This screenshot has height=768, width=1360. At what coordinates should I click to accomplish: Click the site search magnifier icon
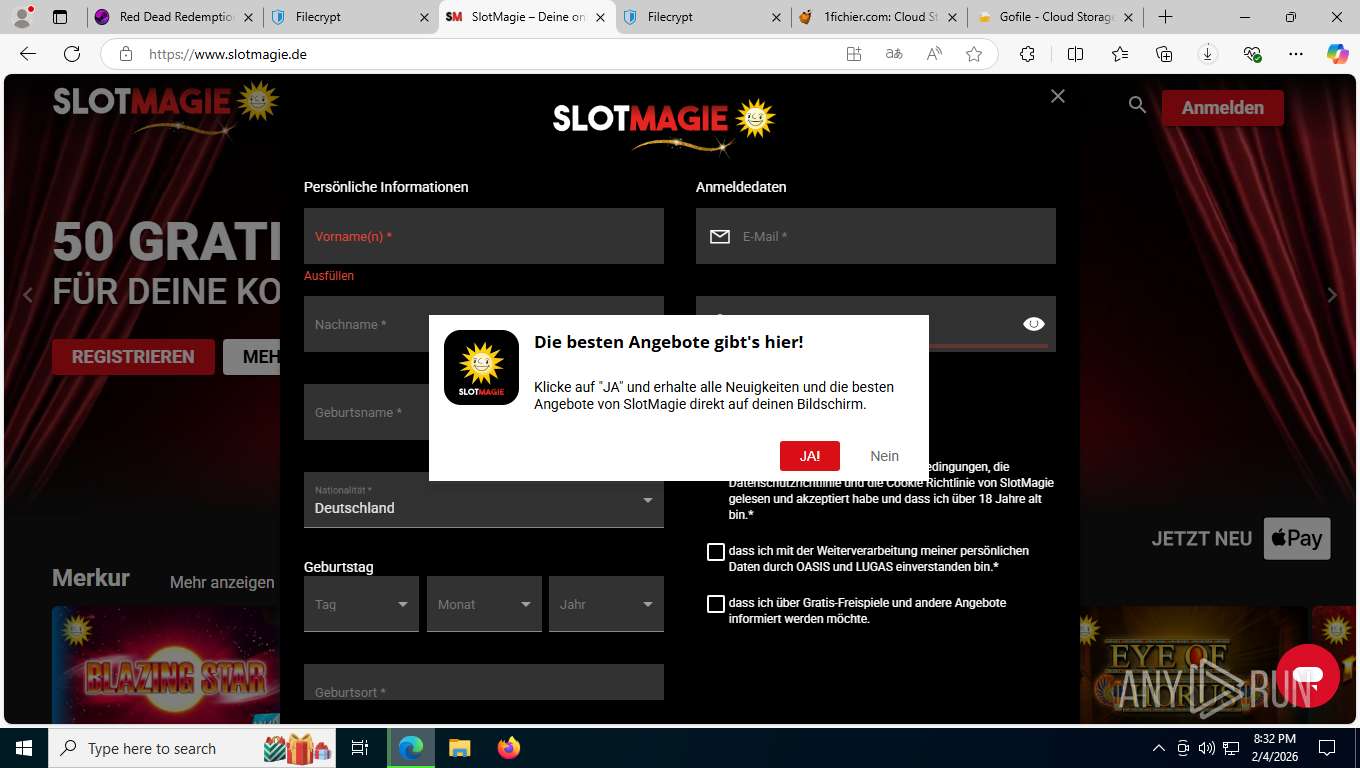pyautogui.click(x=1137, y=104)
